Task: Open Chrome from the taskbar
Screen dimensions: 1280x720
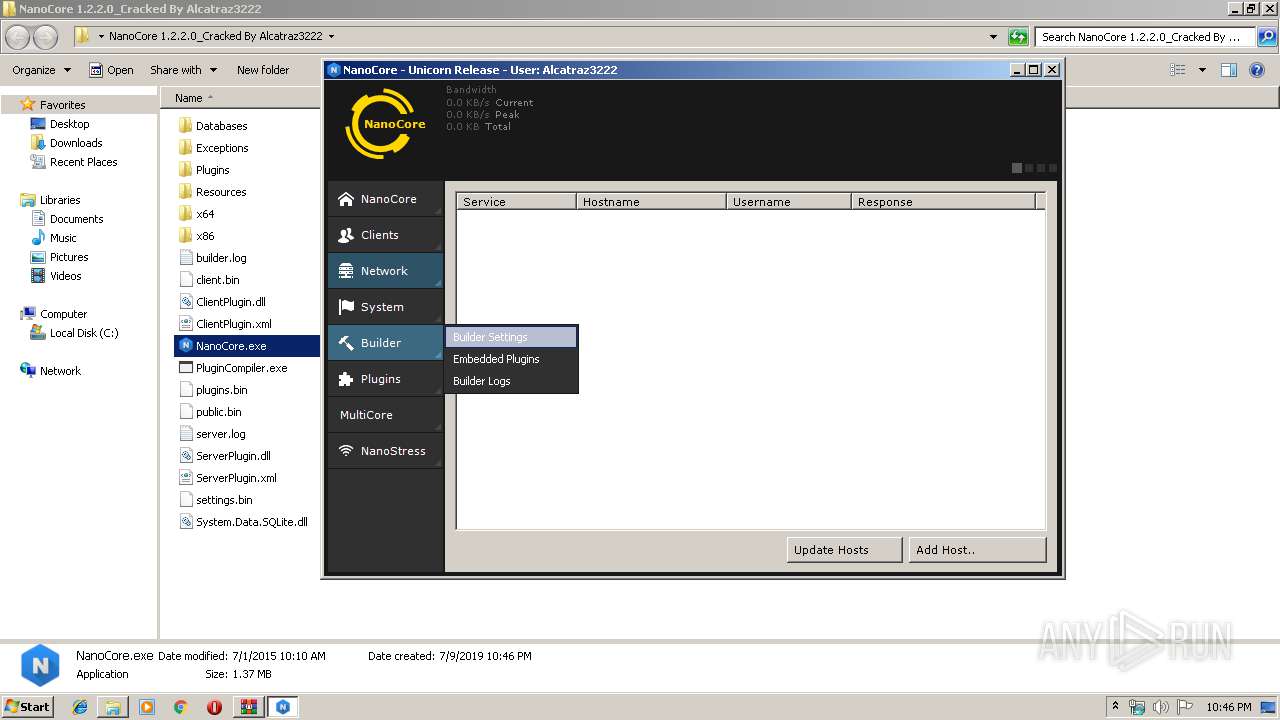Action: 180,707
